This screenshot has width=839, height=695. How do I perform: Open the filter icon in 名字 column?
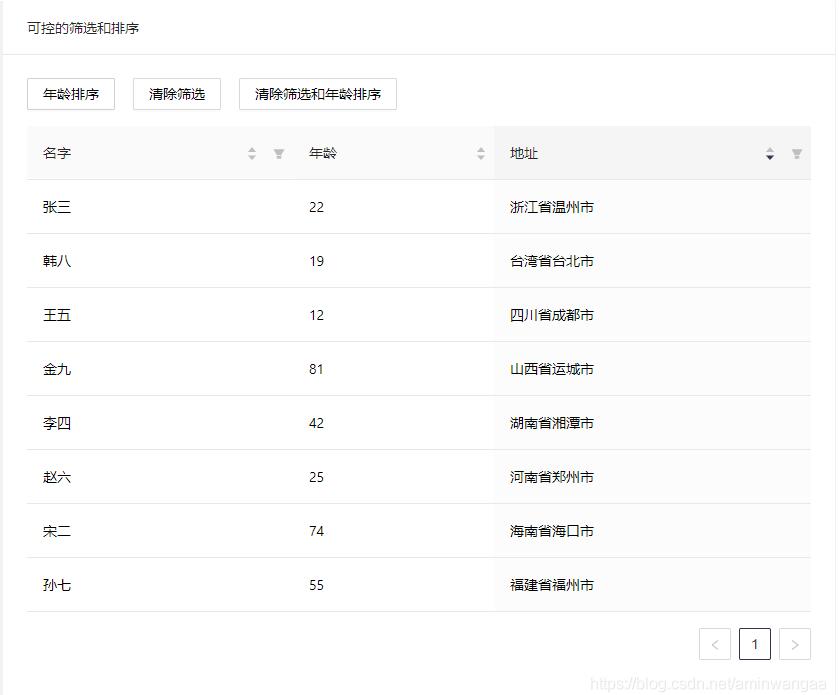(x=279, y=154)
